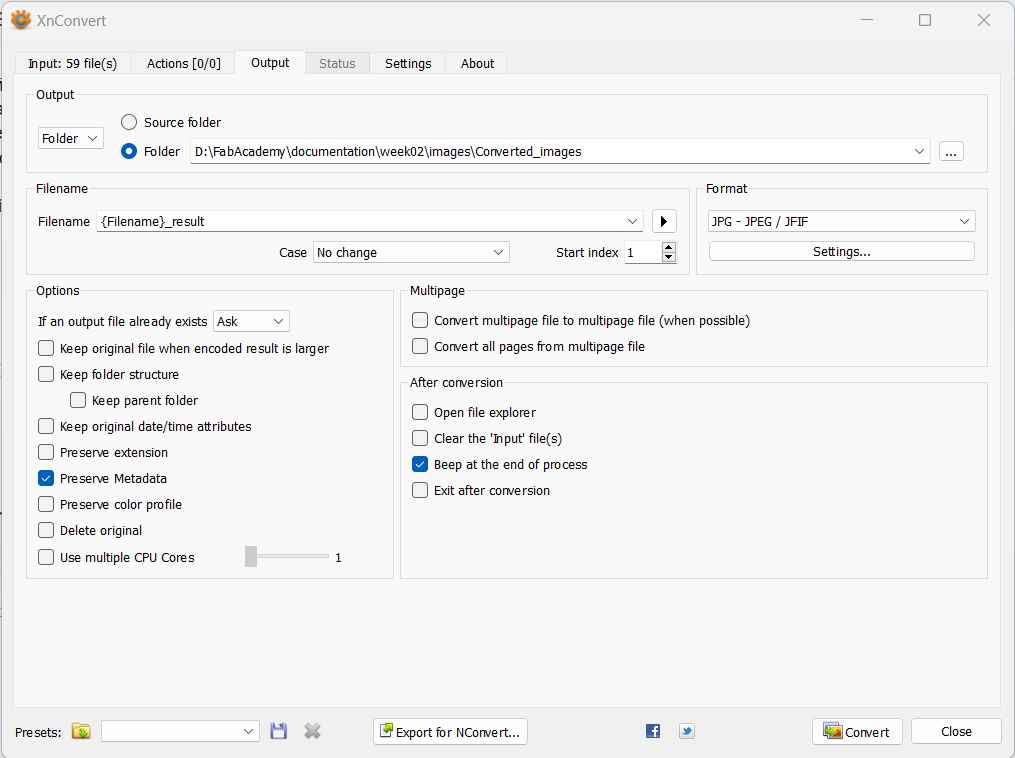
Task: Enable Convert multipage file to multipage file
Action: [420, 320]
